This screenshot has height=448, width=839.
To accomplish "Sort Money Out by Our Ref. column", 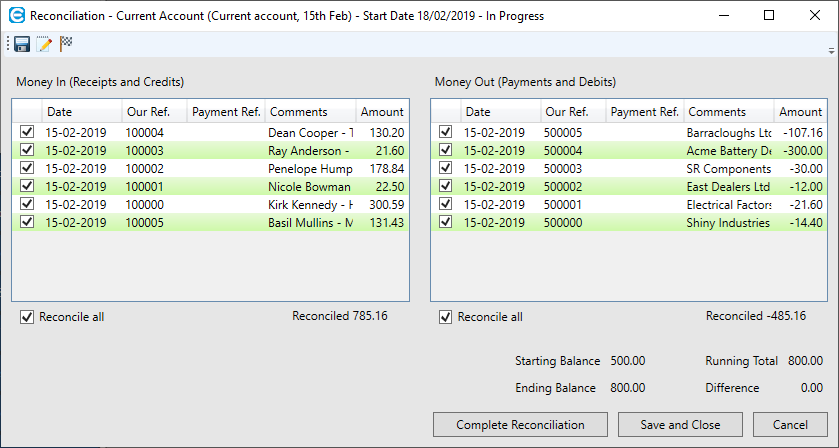I will tap(572, 112).
